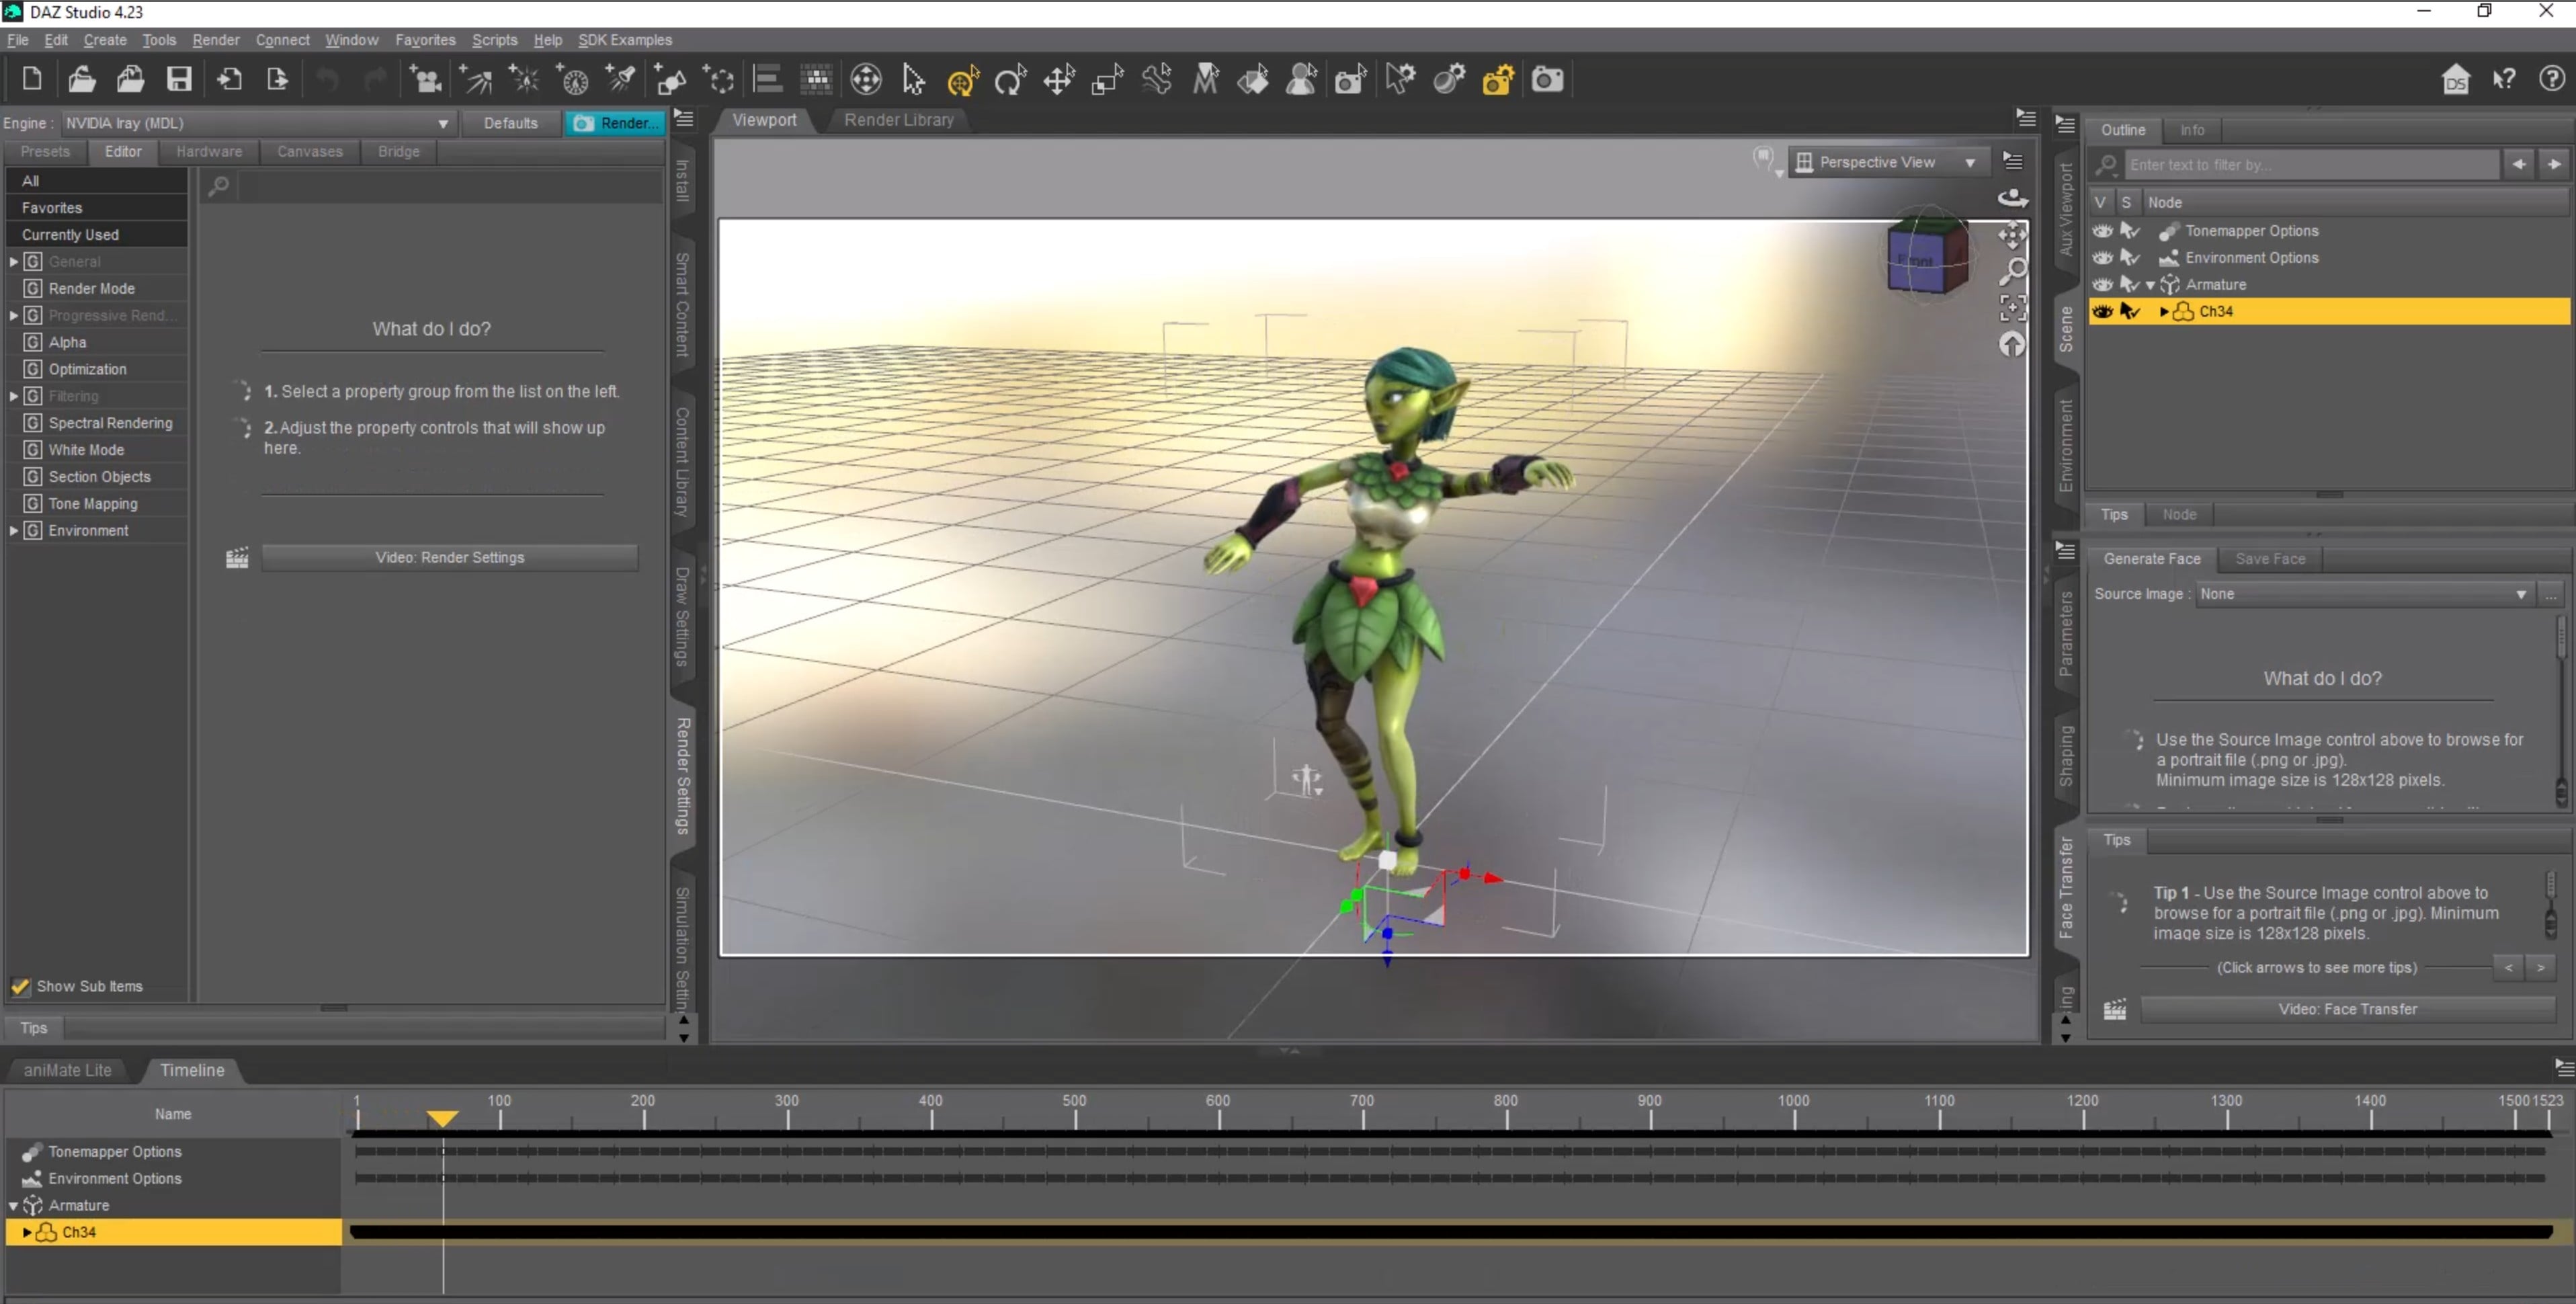2576x1304 pixels.
Task: Open the Joint Editor bone tool
Action: click(1156, 80)
